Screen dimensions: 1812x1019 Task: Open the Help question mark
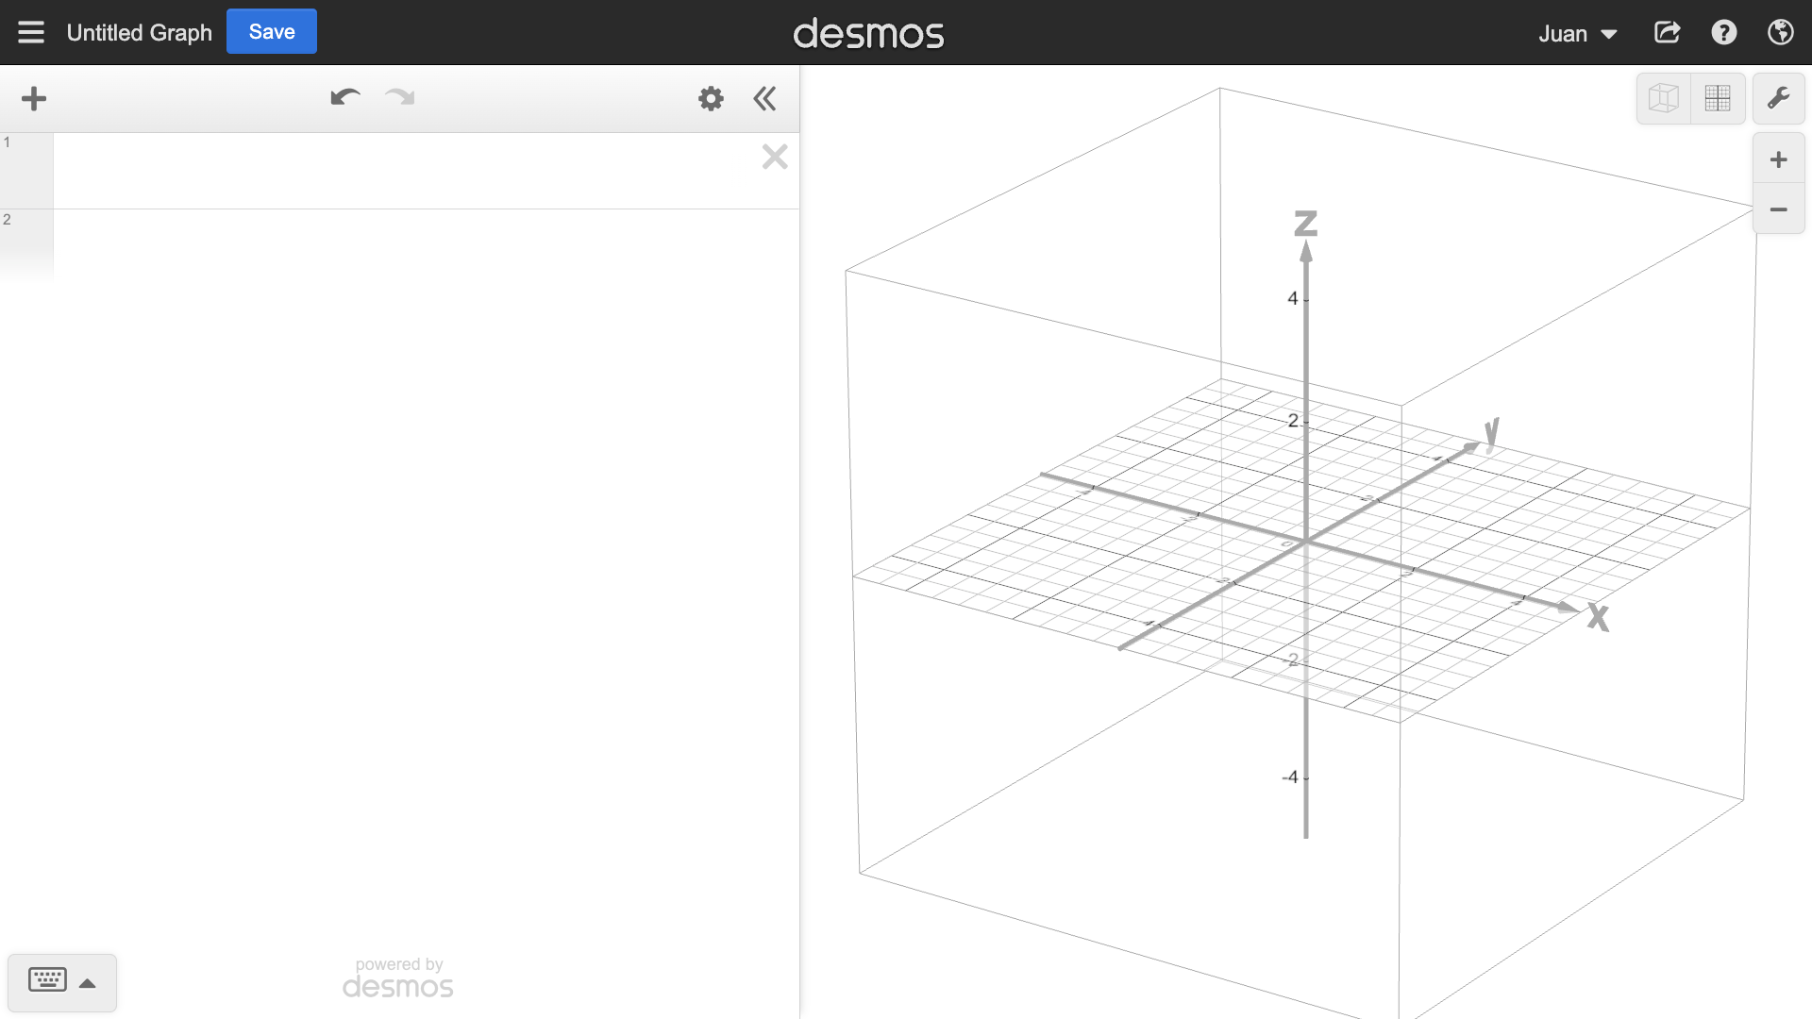click(x=1723, y=33)
